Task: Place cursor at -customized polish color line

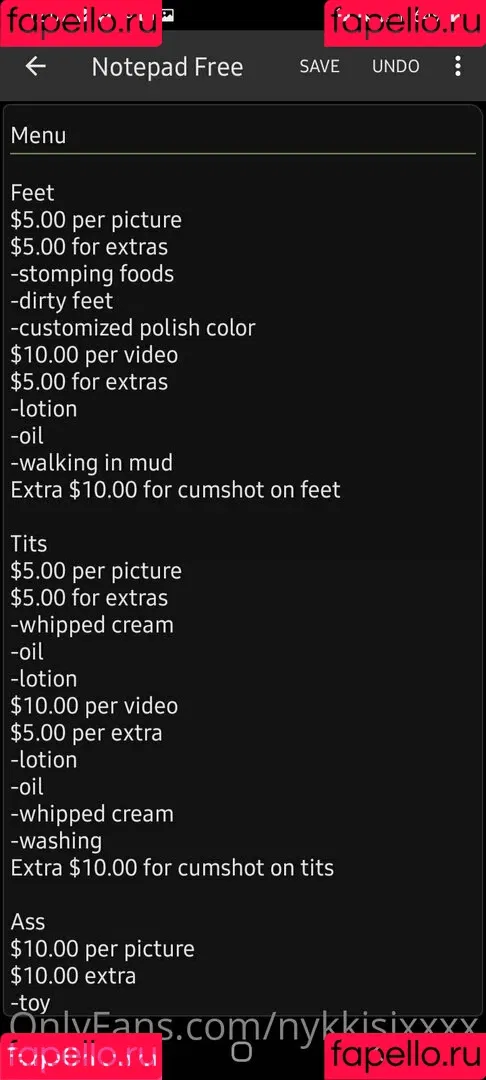Action: point(133,328)
